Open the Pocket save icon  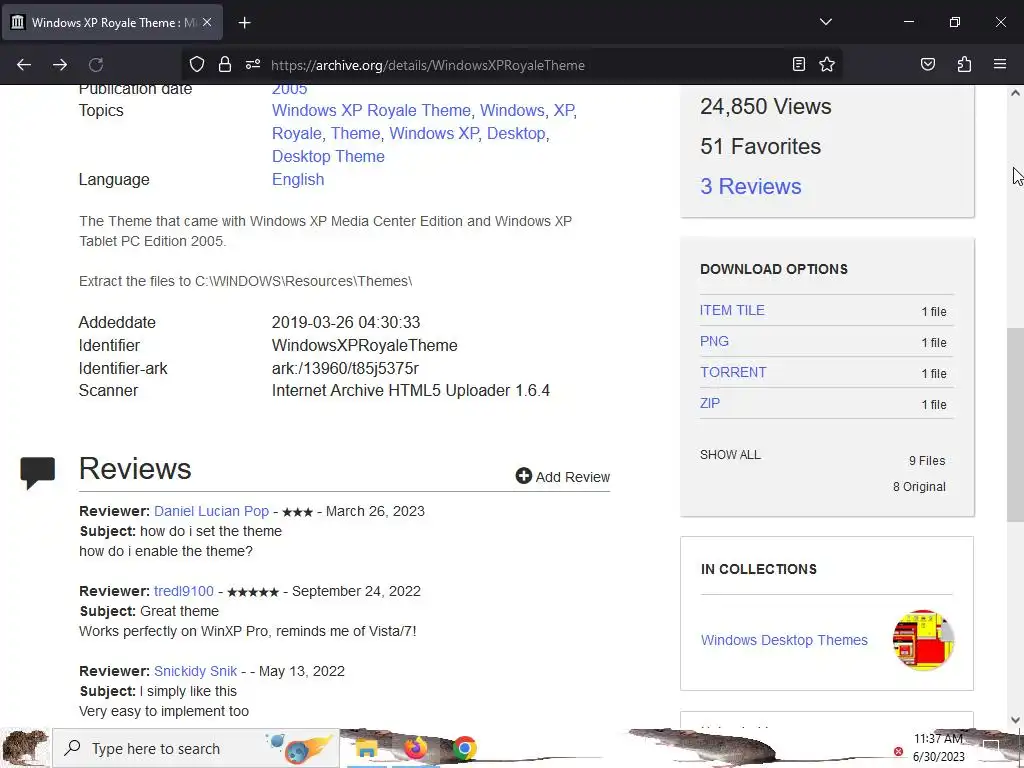[x=927, y=64]
